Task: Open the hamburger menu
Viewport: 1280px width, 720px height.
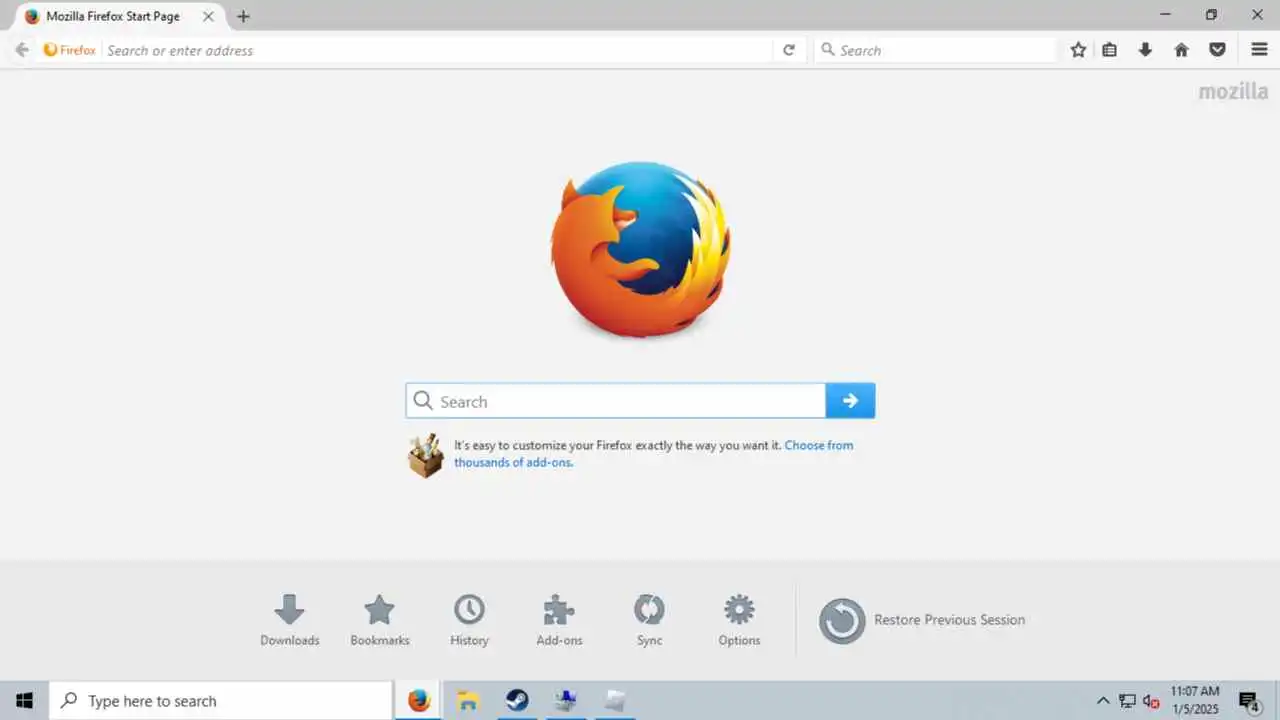Action: click(1259, 50)
